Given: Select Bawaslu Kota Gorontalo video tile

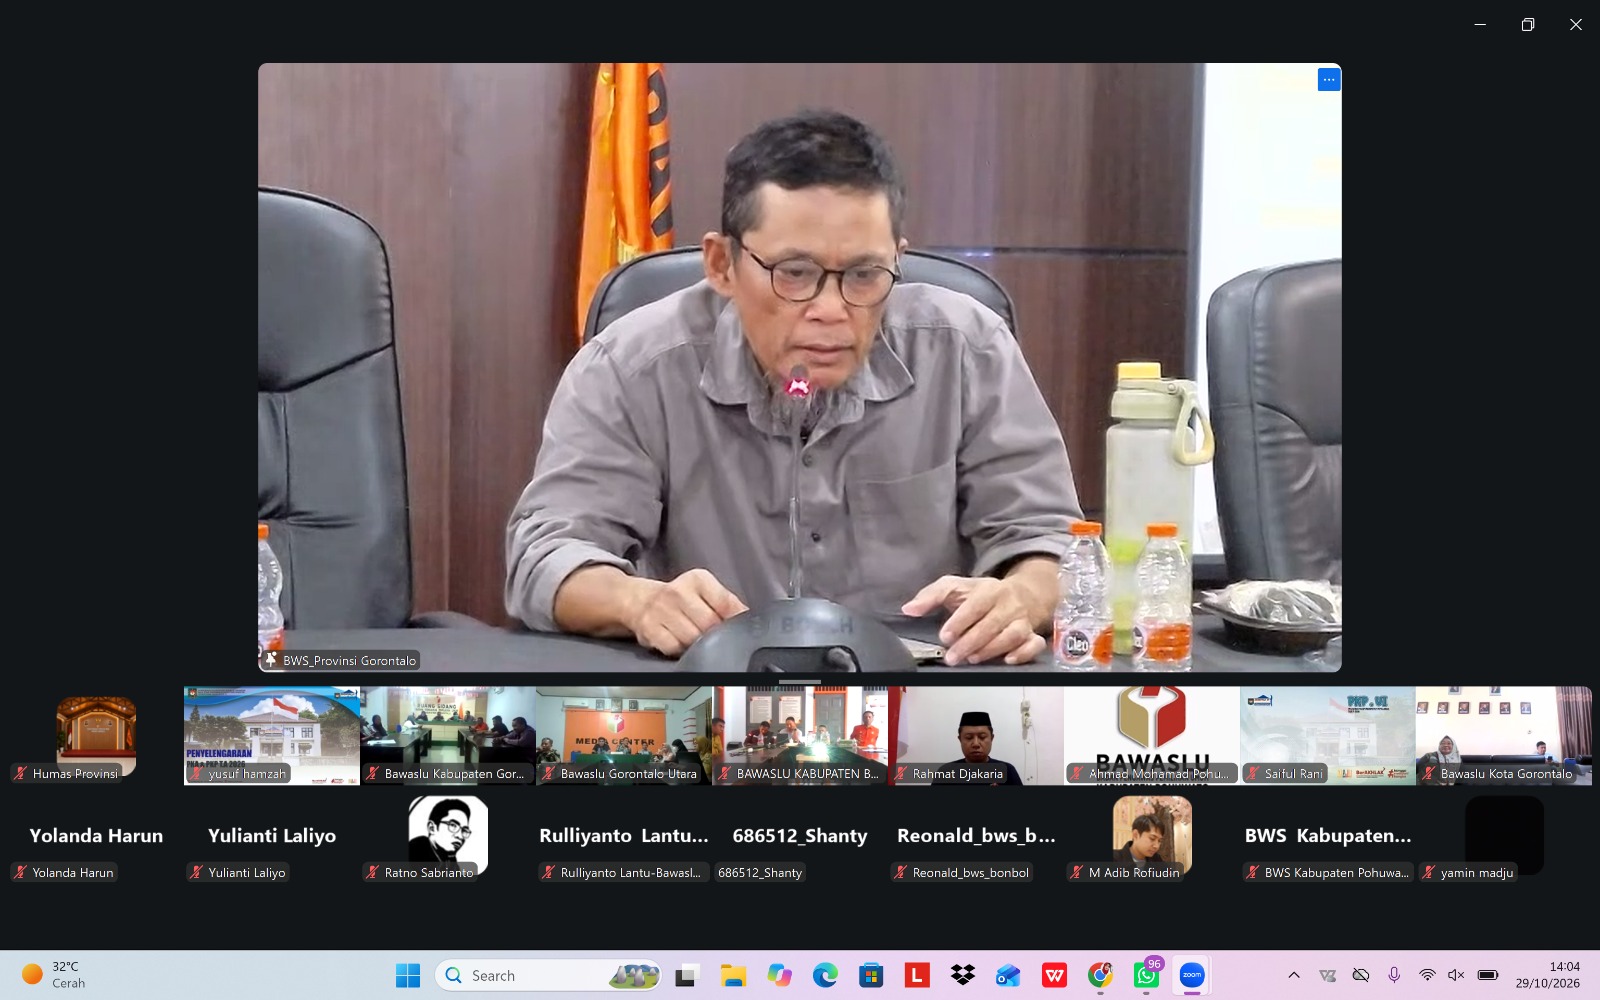Looking at the screenshot, I should tap(1504, 735).
